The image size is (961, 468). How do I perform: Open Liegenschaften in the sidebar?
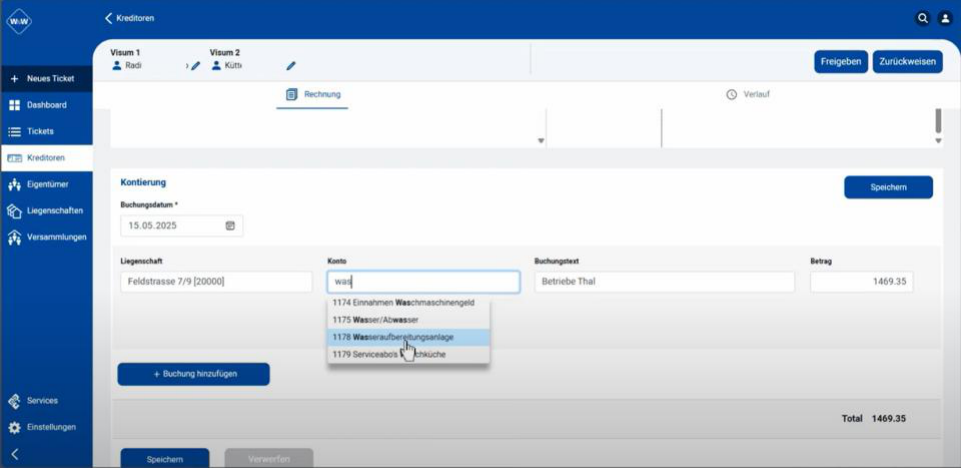click(x=47, y=211)
